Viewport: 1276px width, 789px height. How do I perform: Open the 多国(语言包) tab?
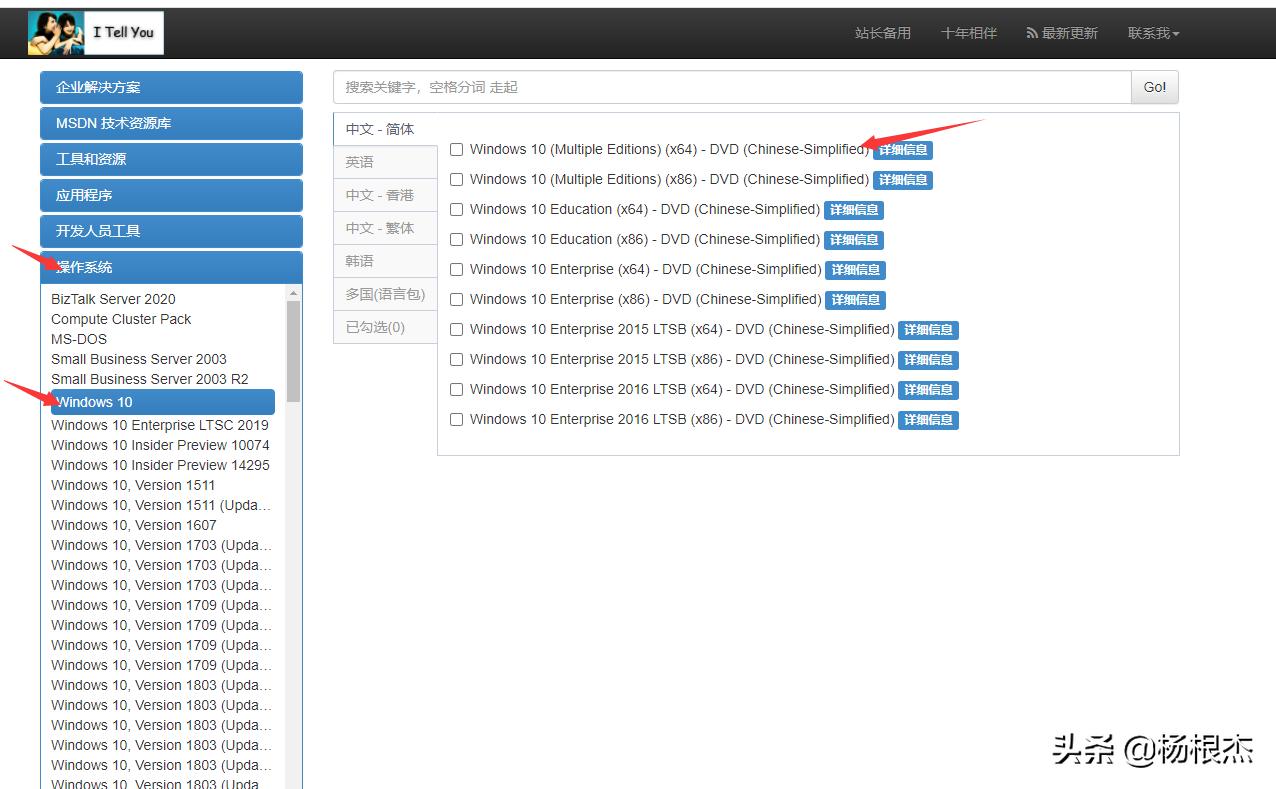pos(383,293)
